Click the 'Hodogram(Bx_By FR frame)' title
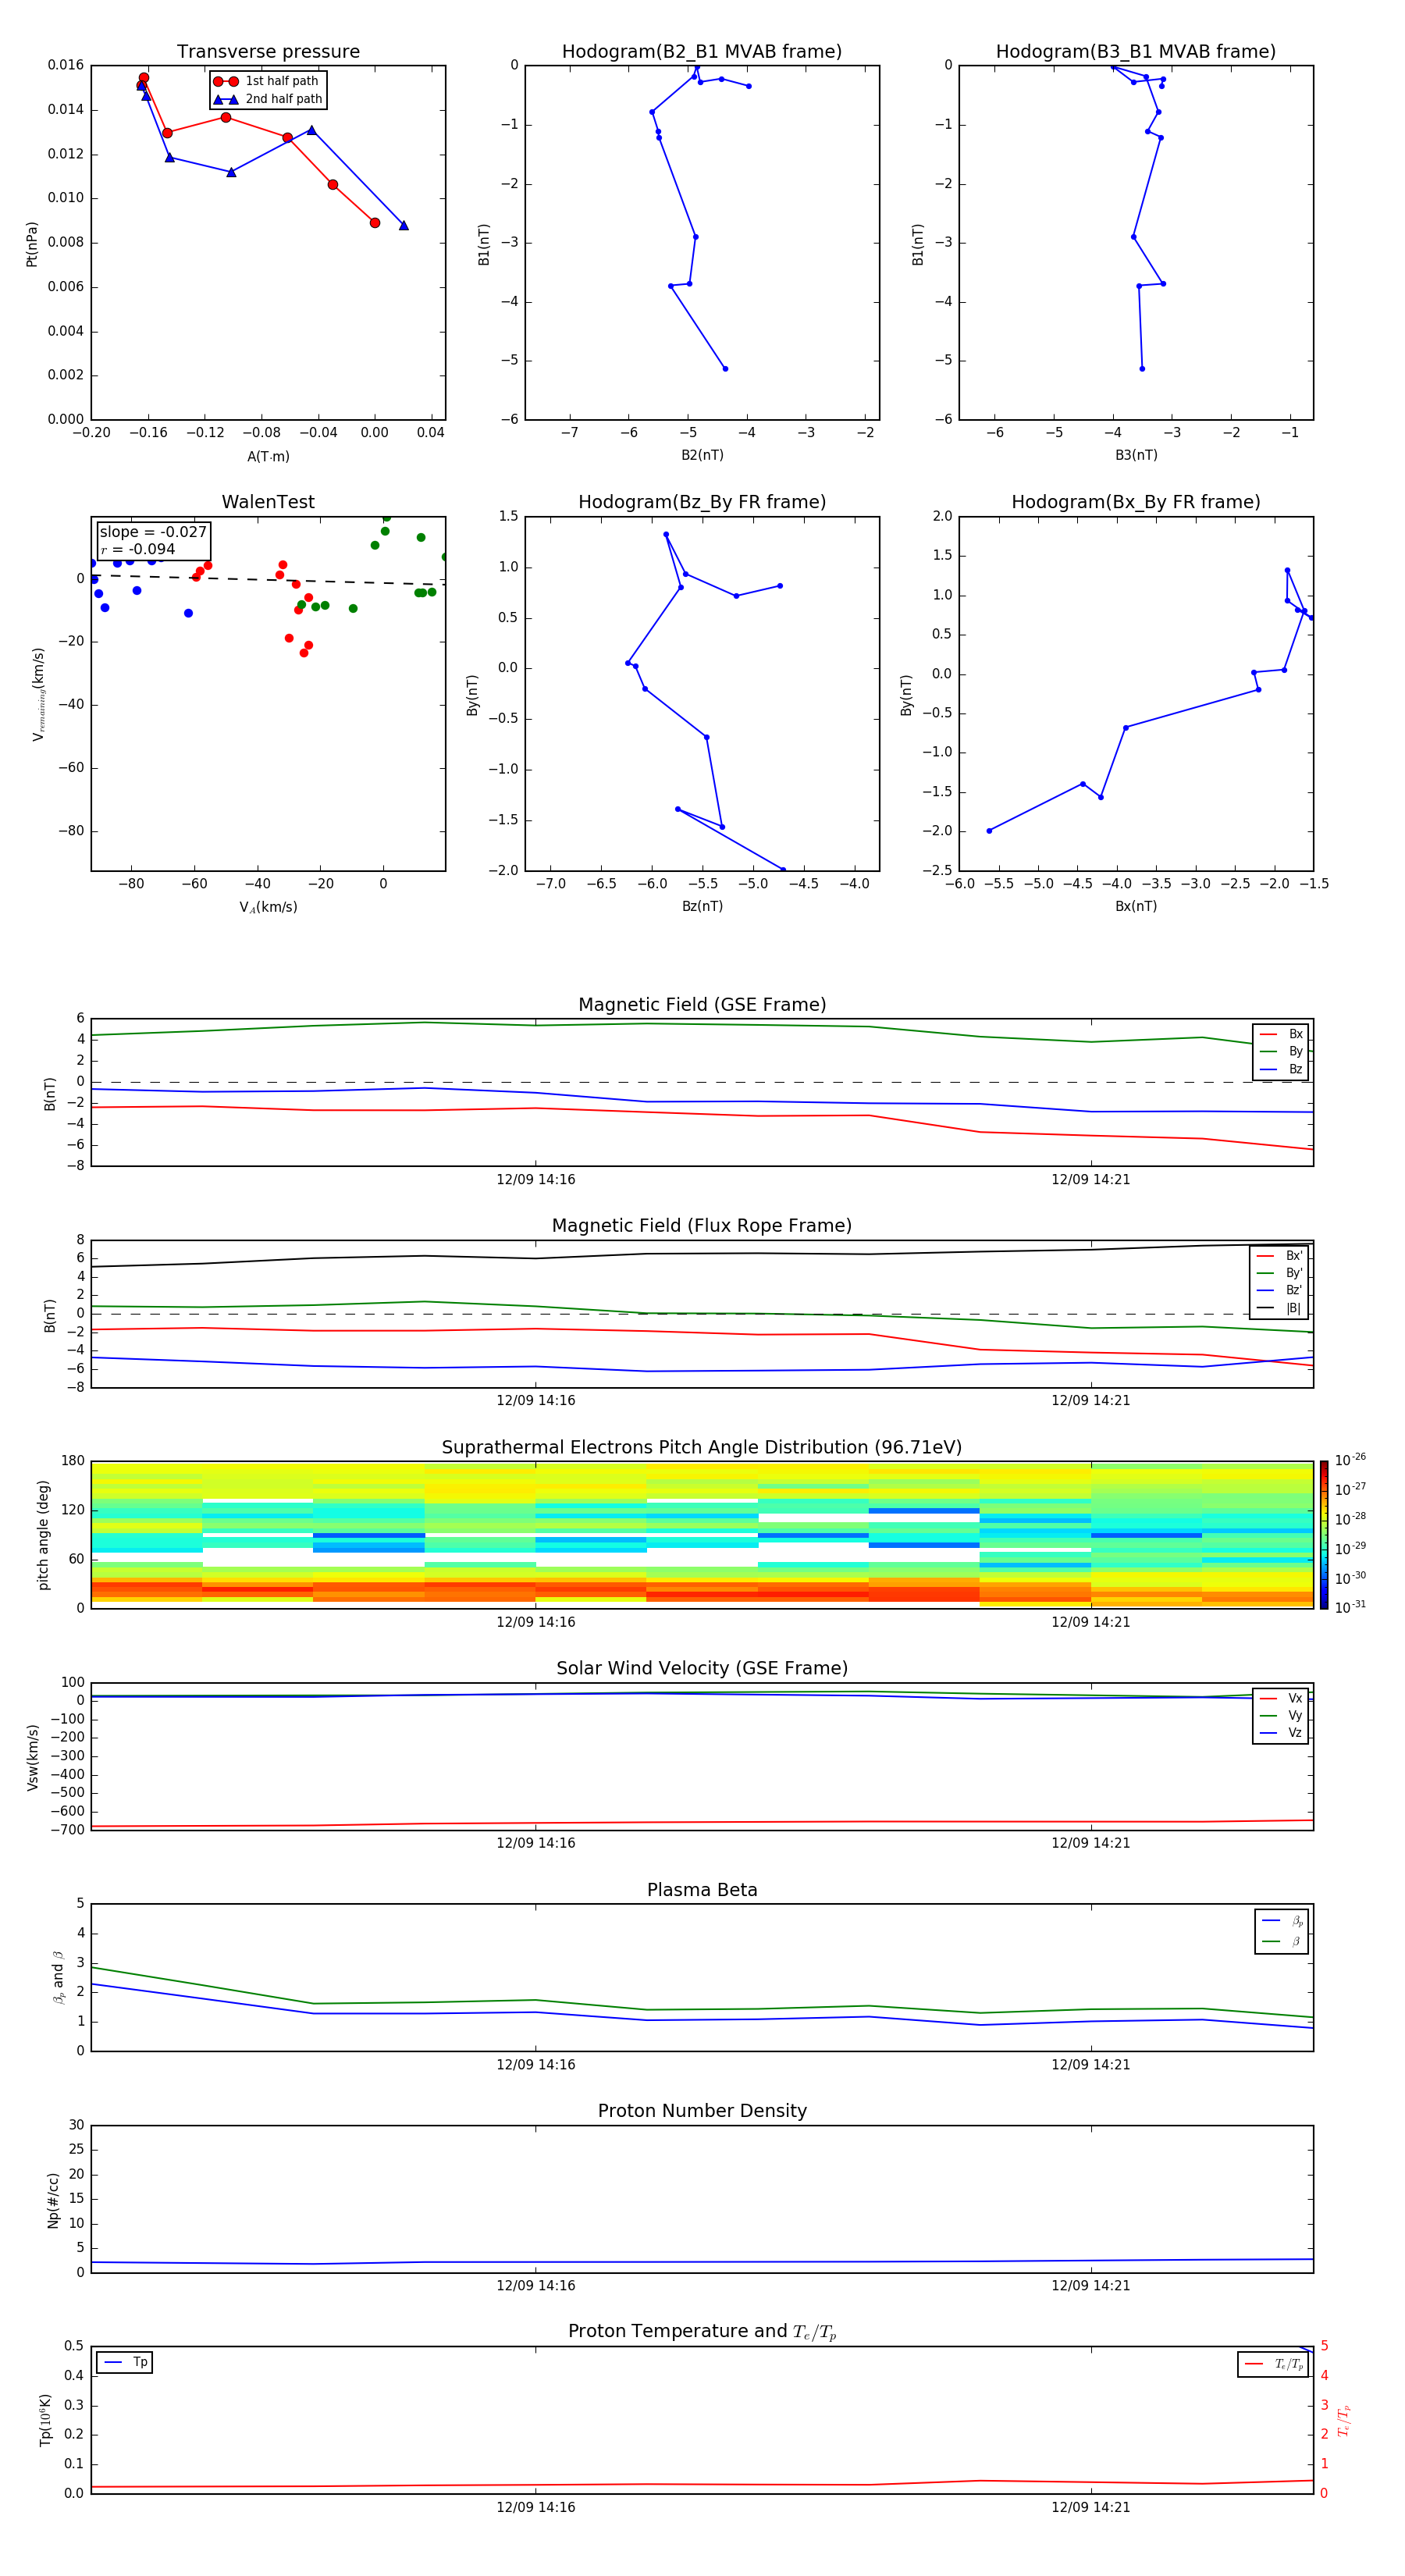 pyautogui.click(x=1136, y=502)
